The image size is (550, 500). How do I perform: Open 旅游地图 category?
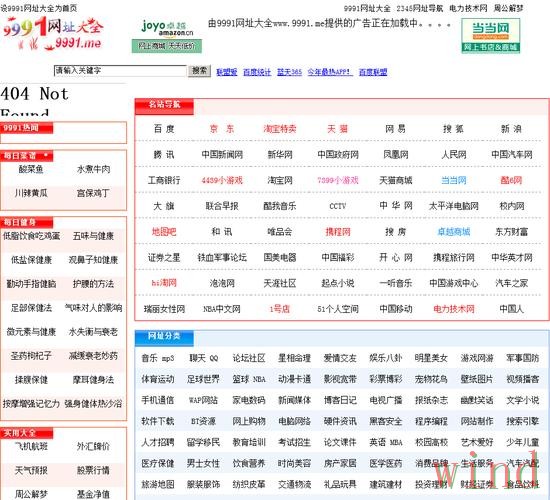pyautogui.click(x=157, y=484)
